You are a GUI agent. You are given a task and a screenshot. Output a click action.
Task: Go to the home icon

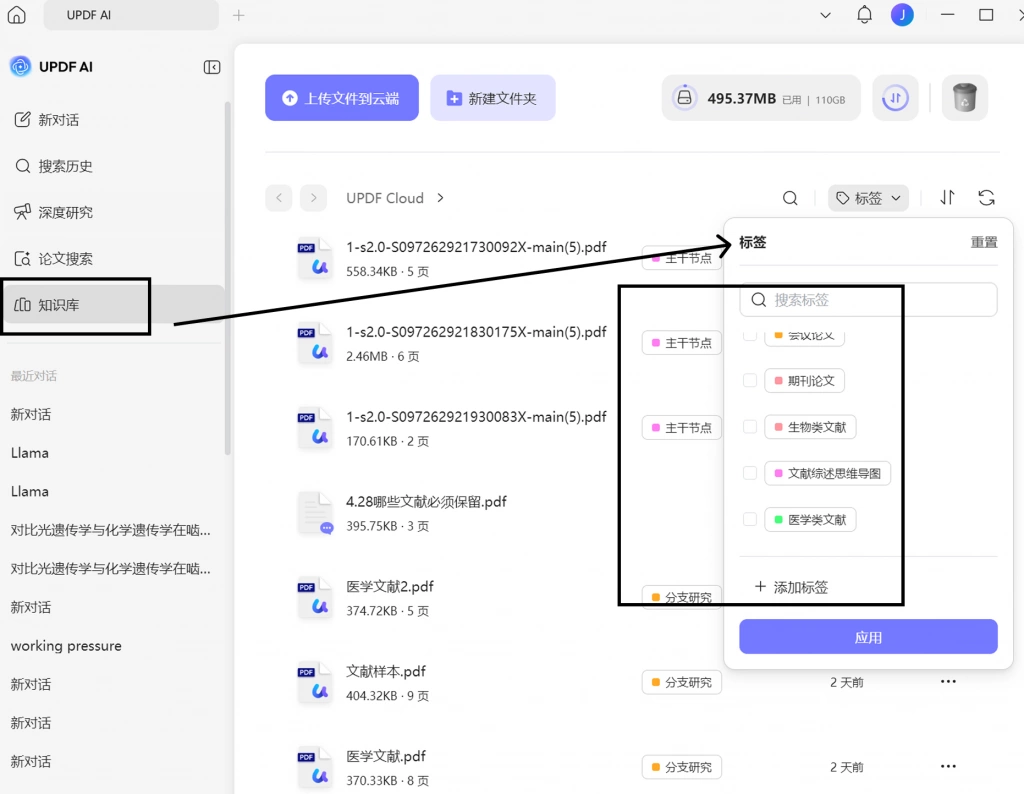click(16, 14)
